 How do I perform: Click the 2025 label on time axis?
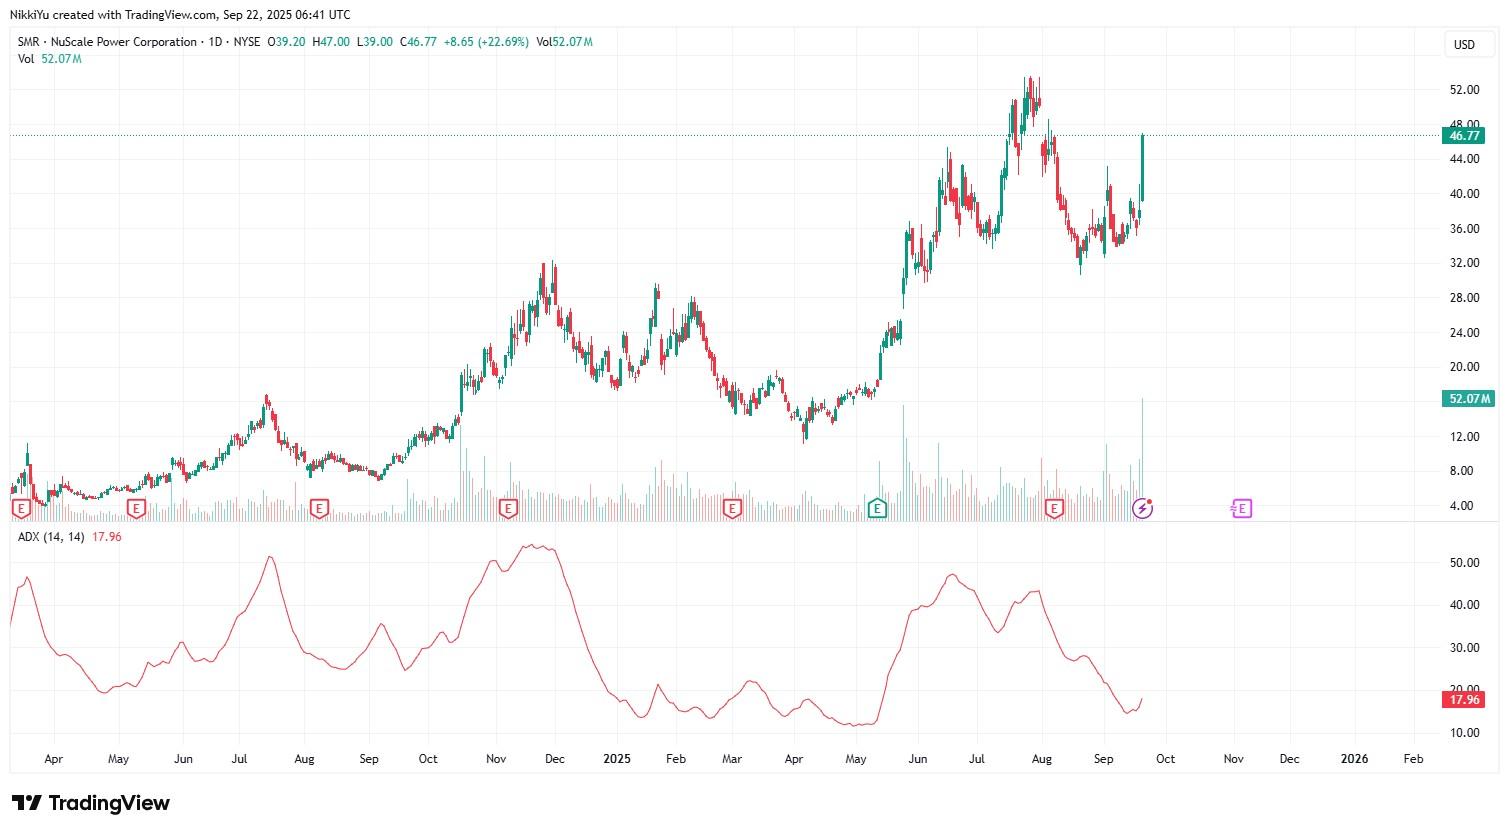pyautogui.click(x=617, y=759)
